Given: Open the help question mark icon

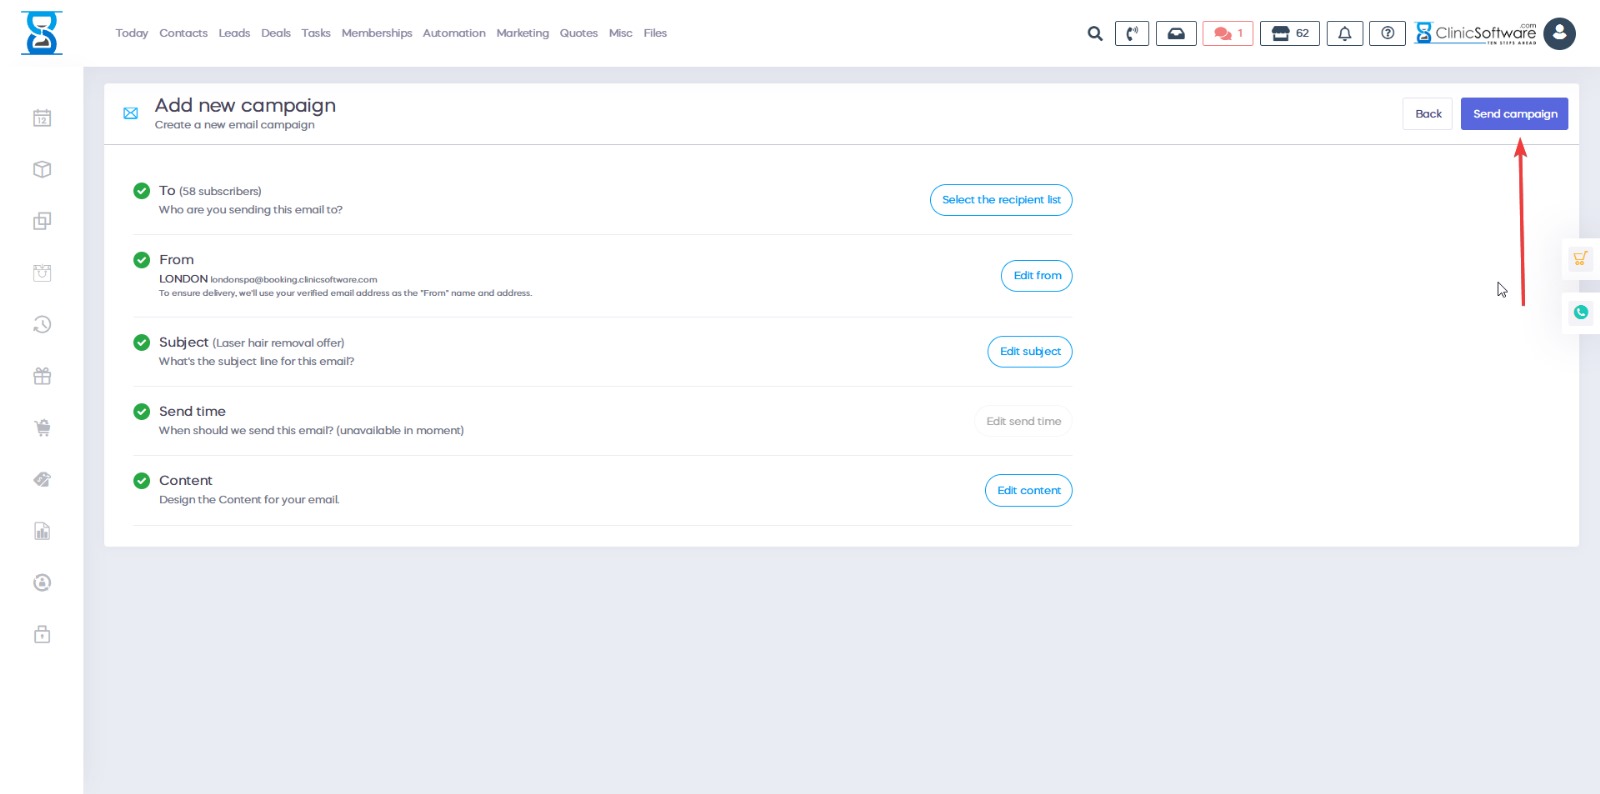Looking at the screenshot, I should 1387,34.
